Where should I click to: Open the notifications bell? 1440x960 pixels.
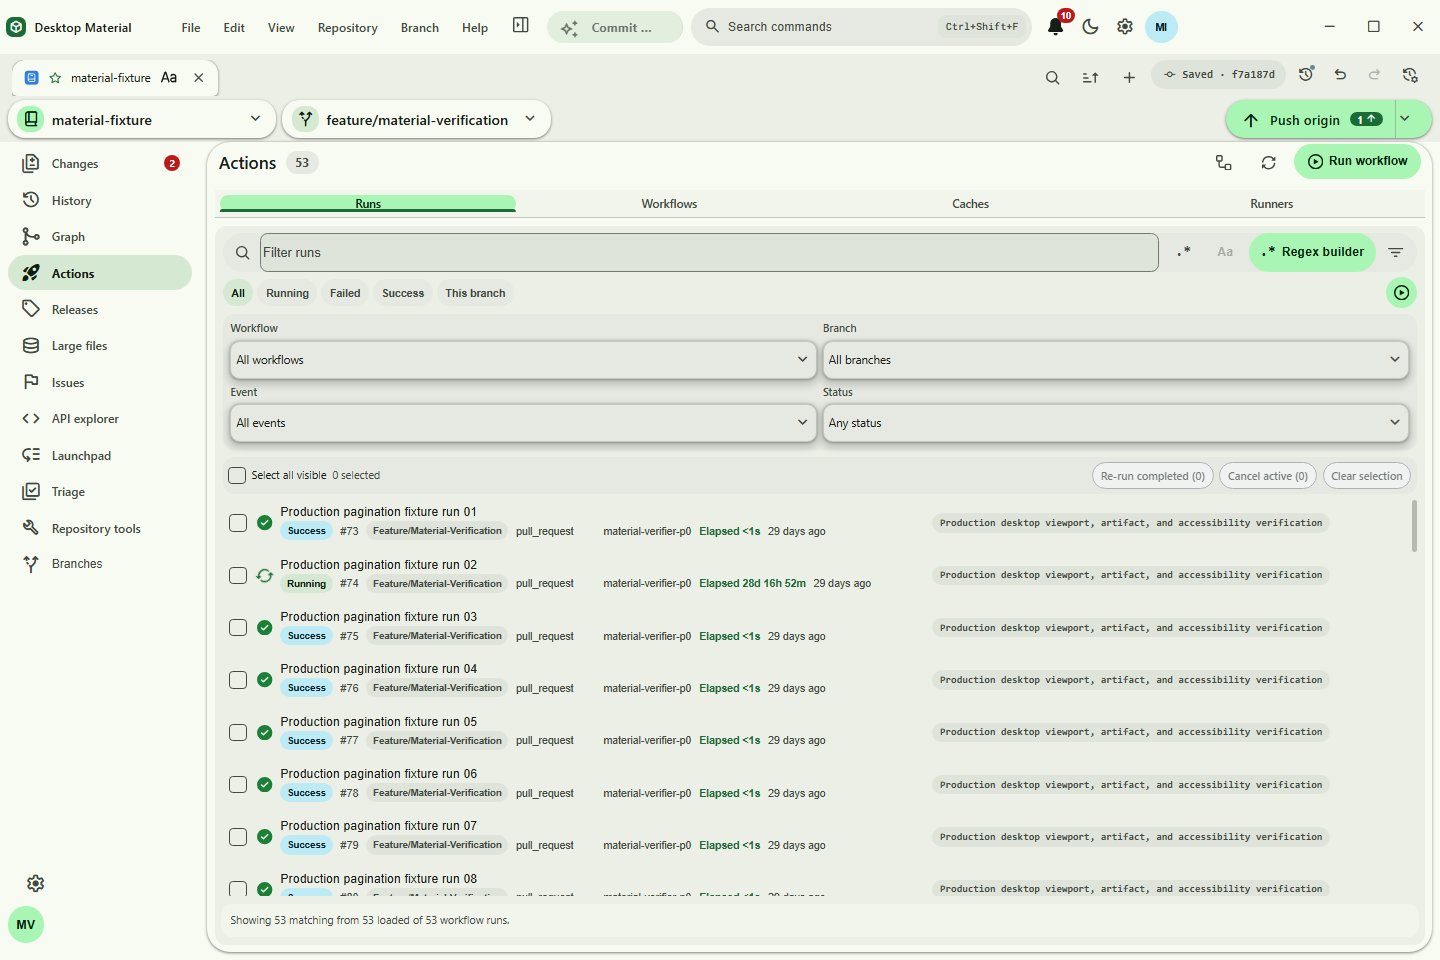[x=1055, y=27]
